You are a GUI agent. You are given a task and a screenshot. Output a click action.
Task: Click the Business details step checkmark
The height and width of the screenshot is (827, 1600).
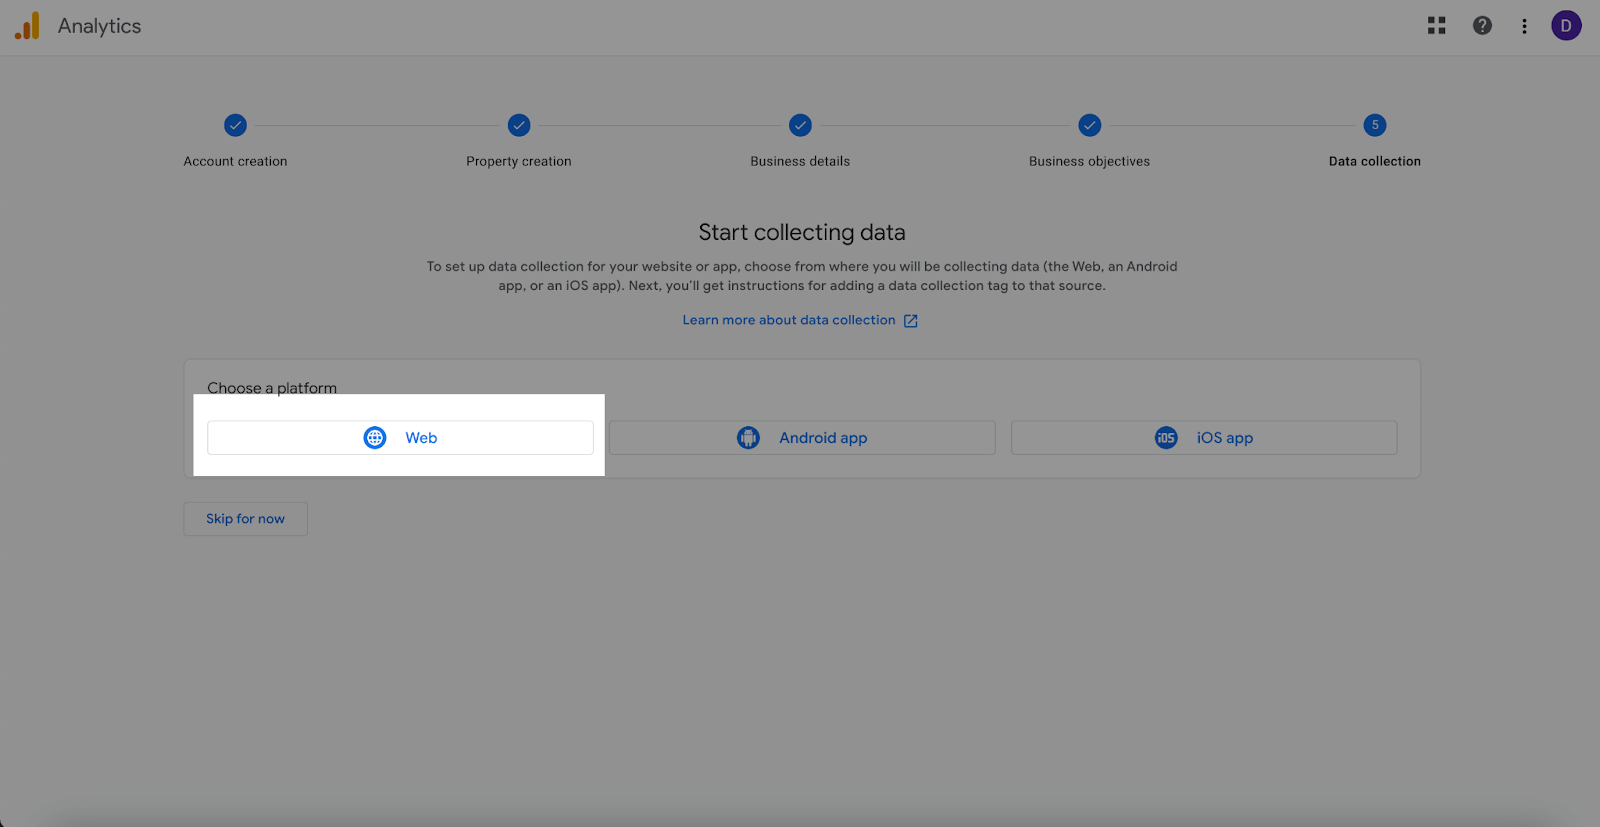point(800,125)
